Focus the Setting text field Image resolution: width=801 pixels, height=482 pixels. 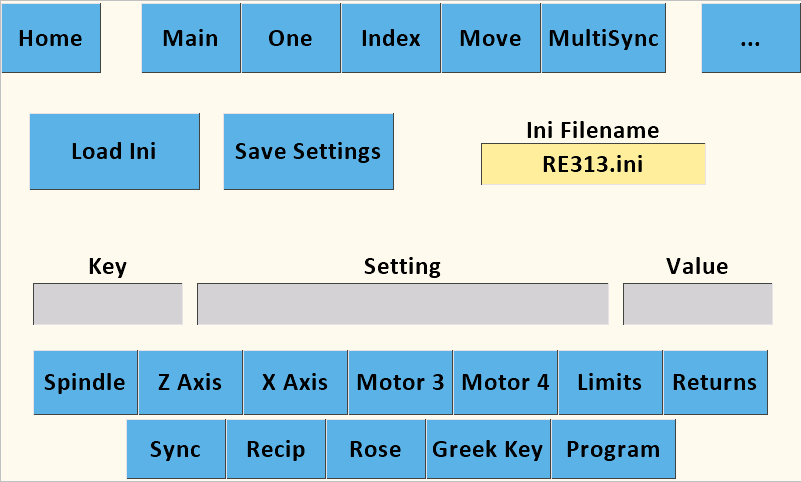pos(402,304)
